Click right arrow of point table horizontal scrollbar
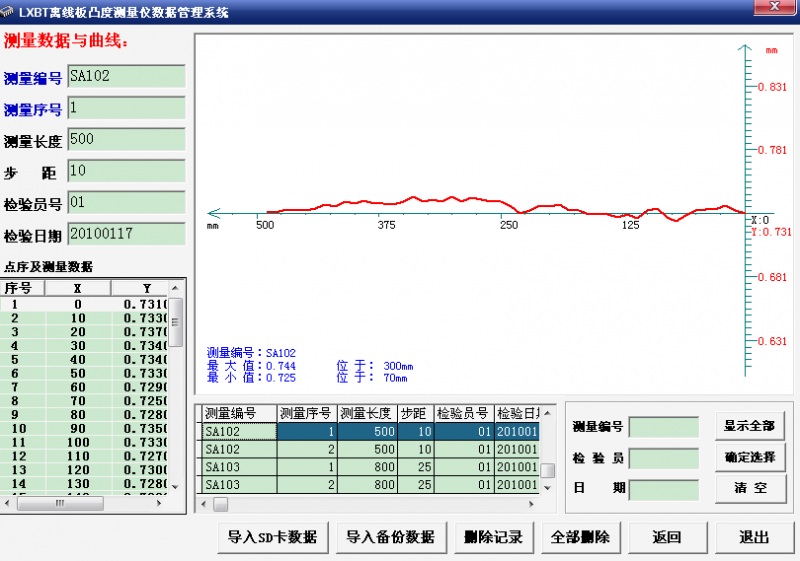 pos(159,503)
